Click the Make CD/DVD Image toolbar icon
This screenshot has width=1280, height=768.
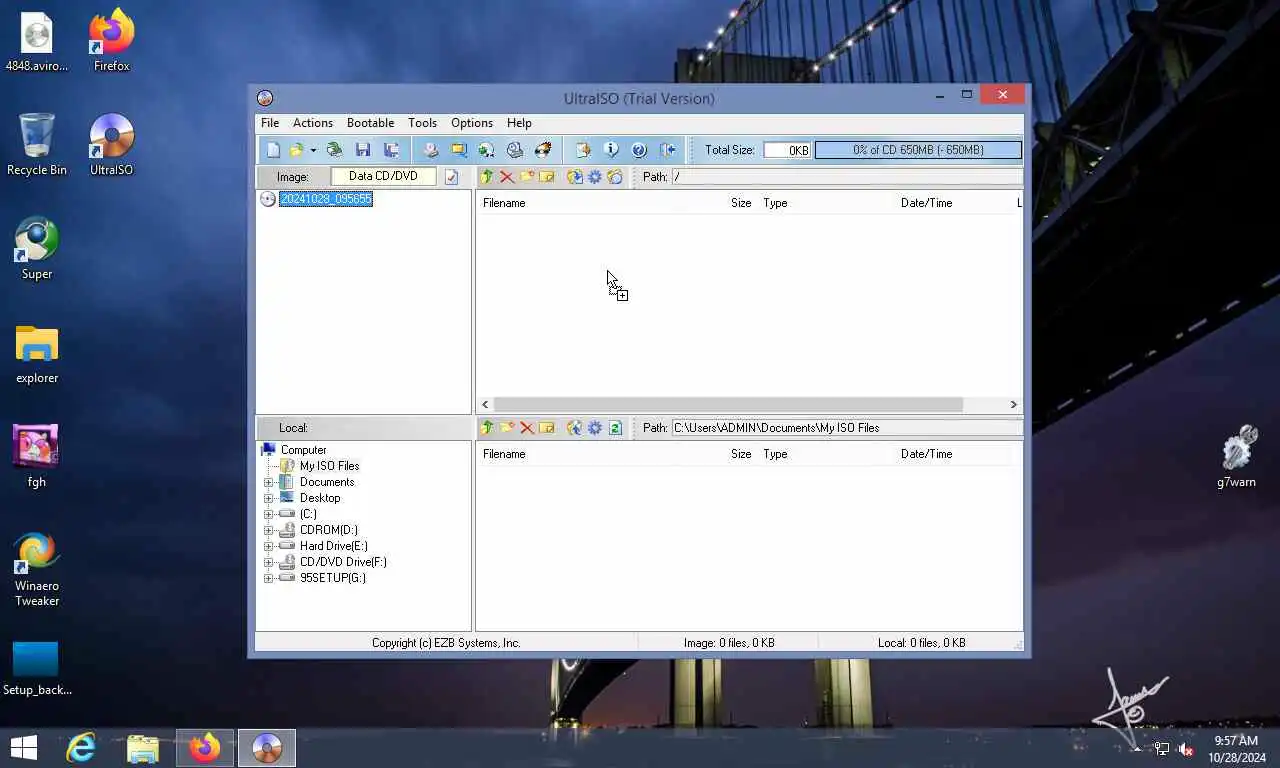click(431, 150)
